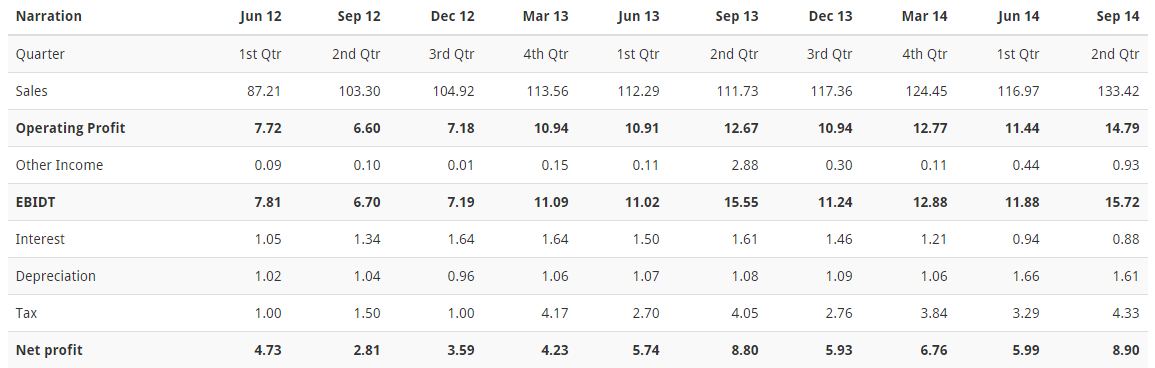Select the Sep 14 column header
This screenshot has width=1155, height=368.
pos(1117,16)
